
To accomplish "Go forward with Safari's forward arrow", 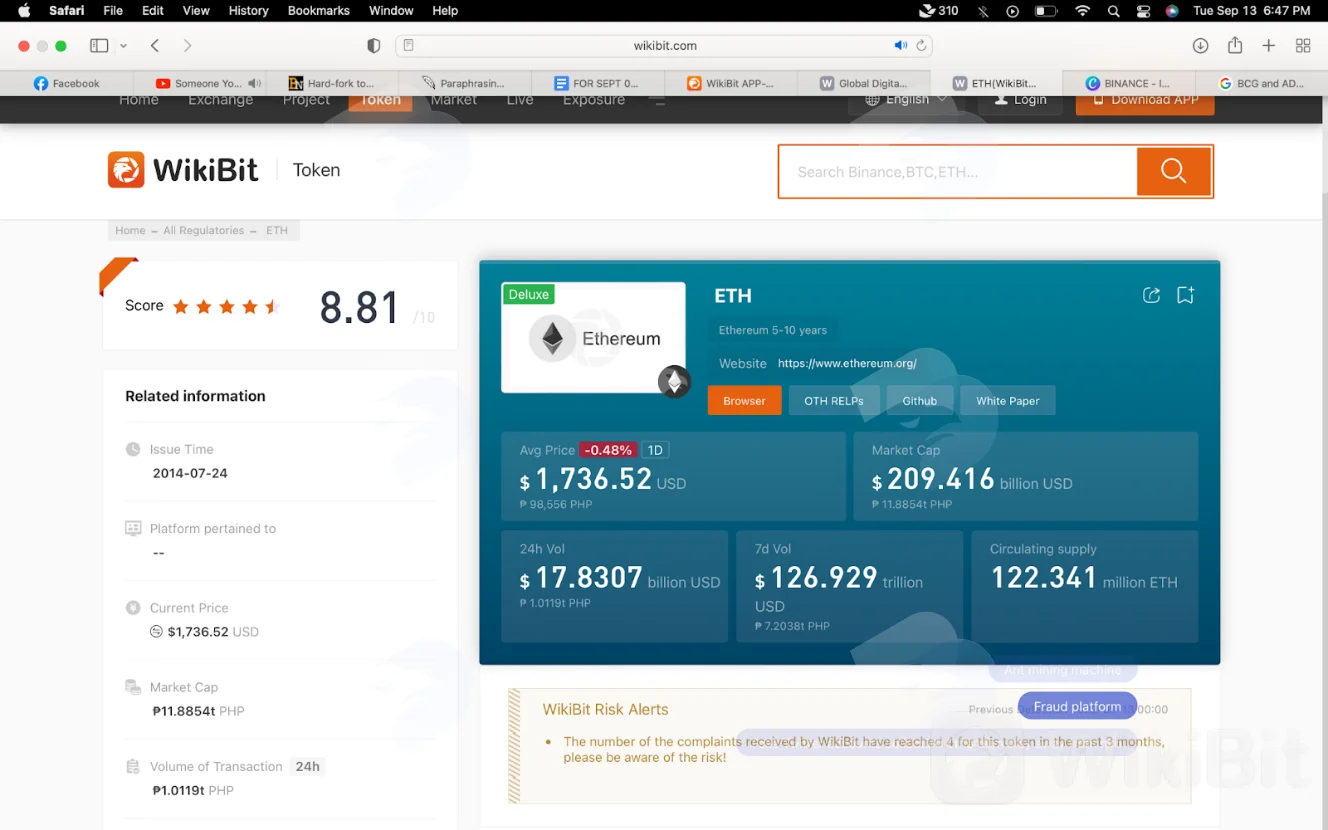I will (187, 45).
